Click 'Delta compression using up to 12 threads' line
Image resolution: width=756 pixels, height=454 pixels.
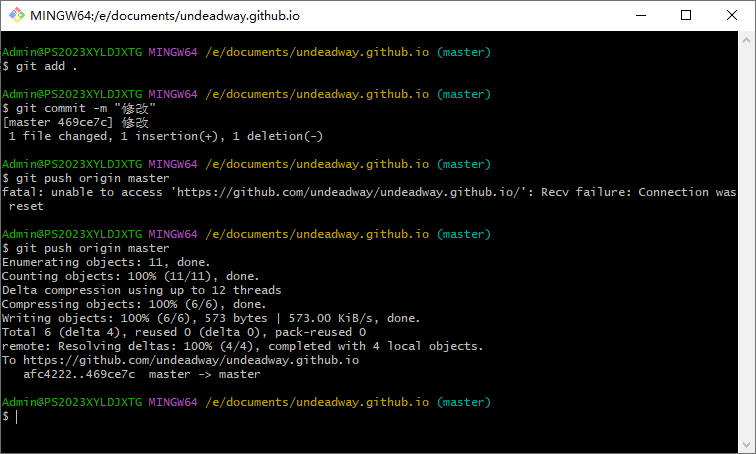(x=141, y=290)
